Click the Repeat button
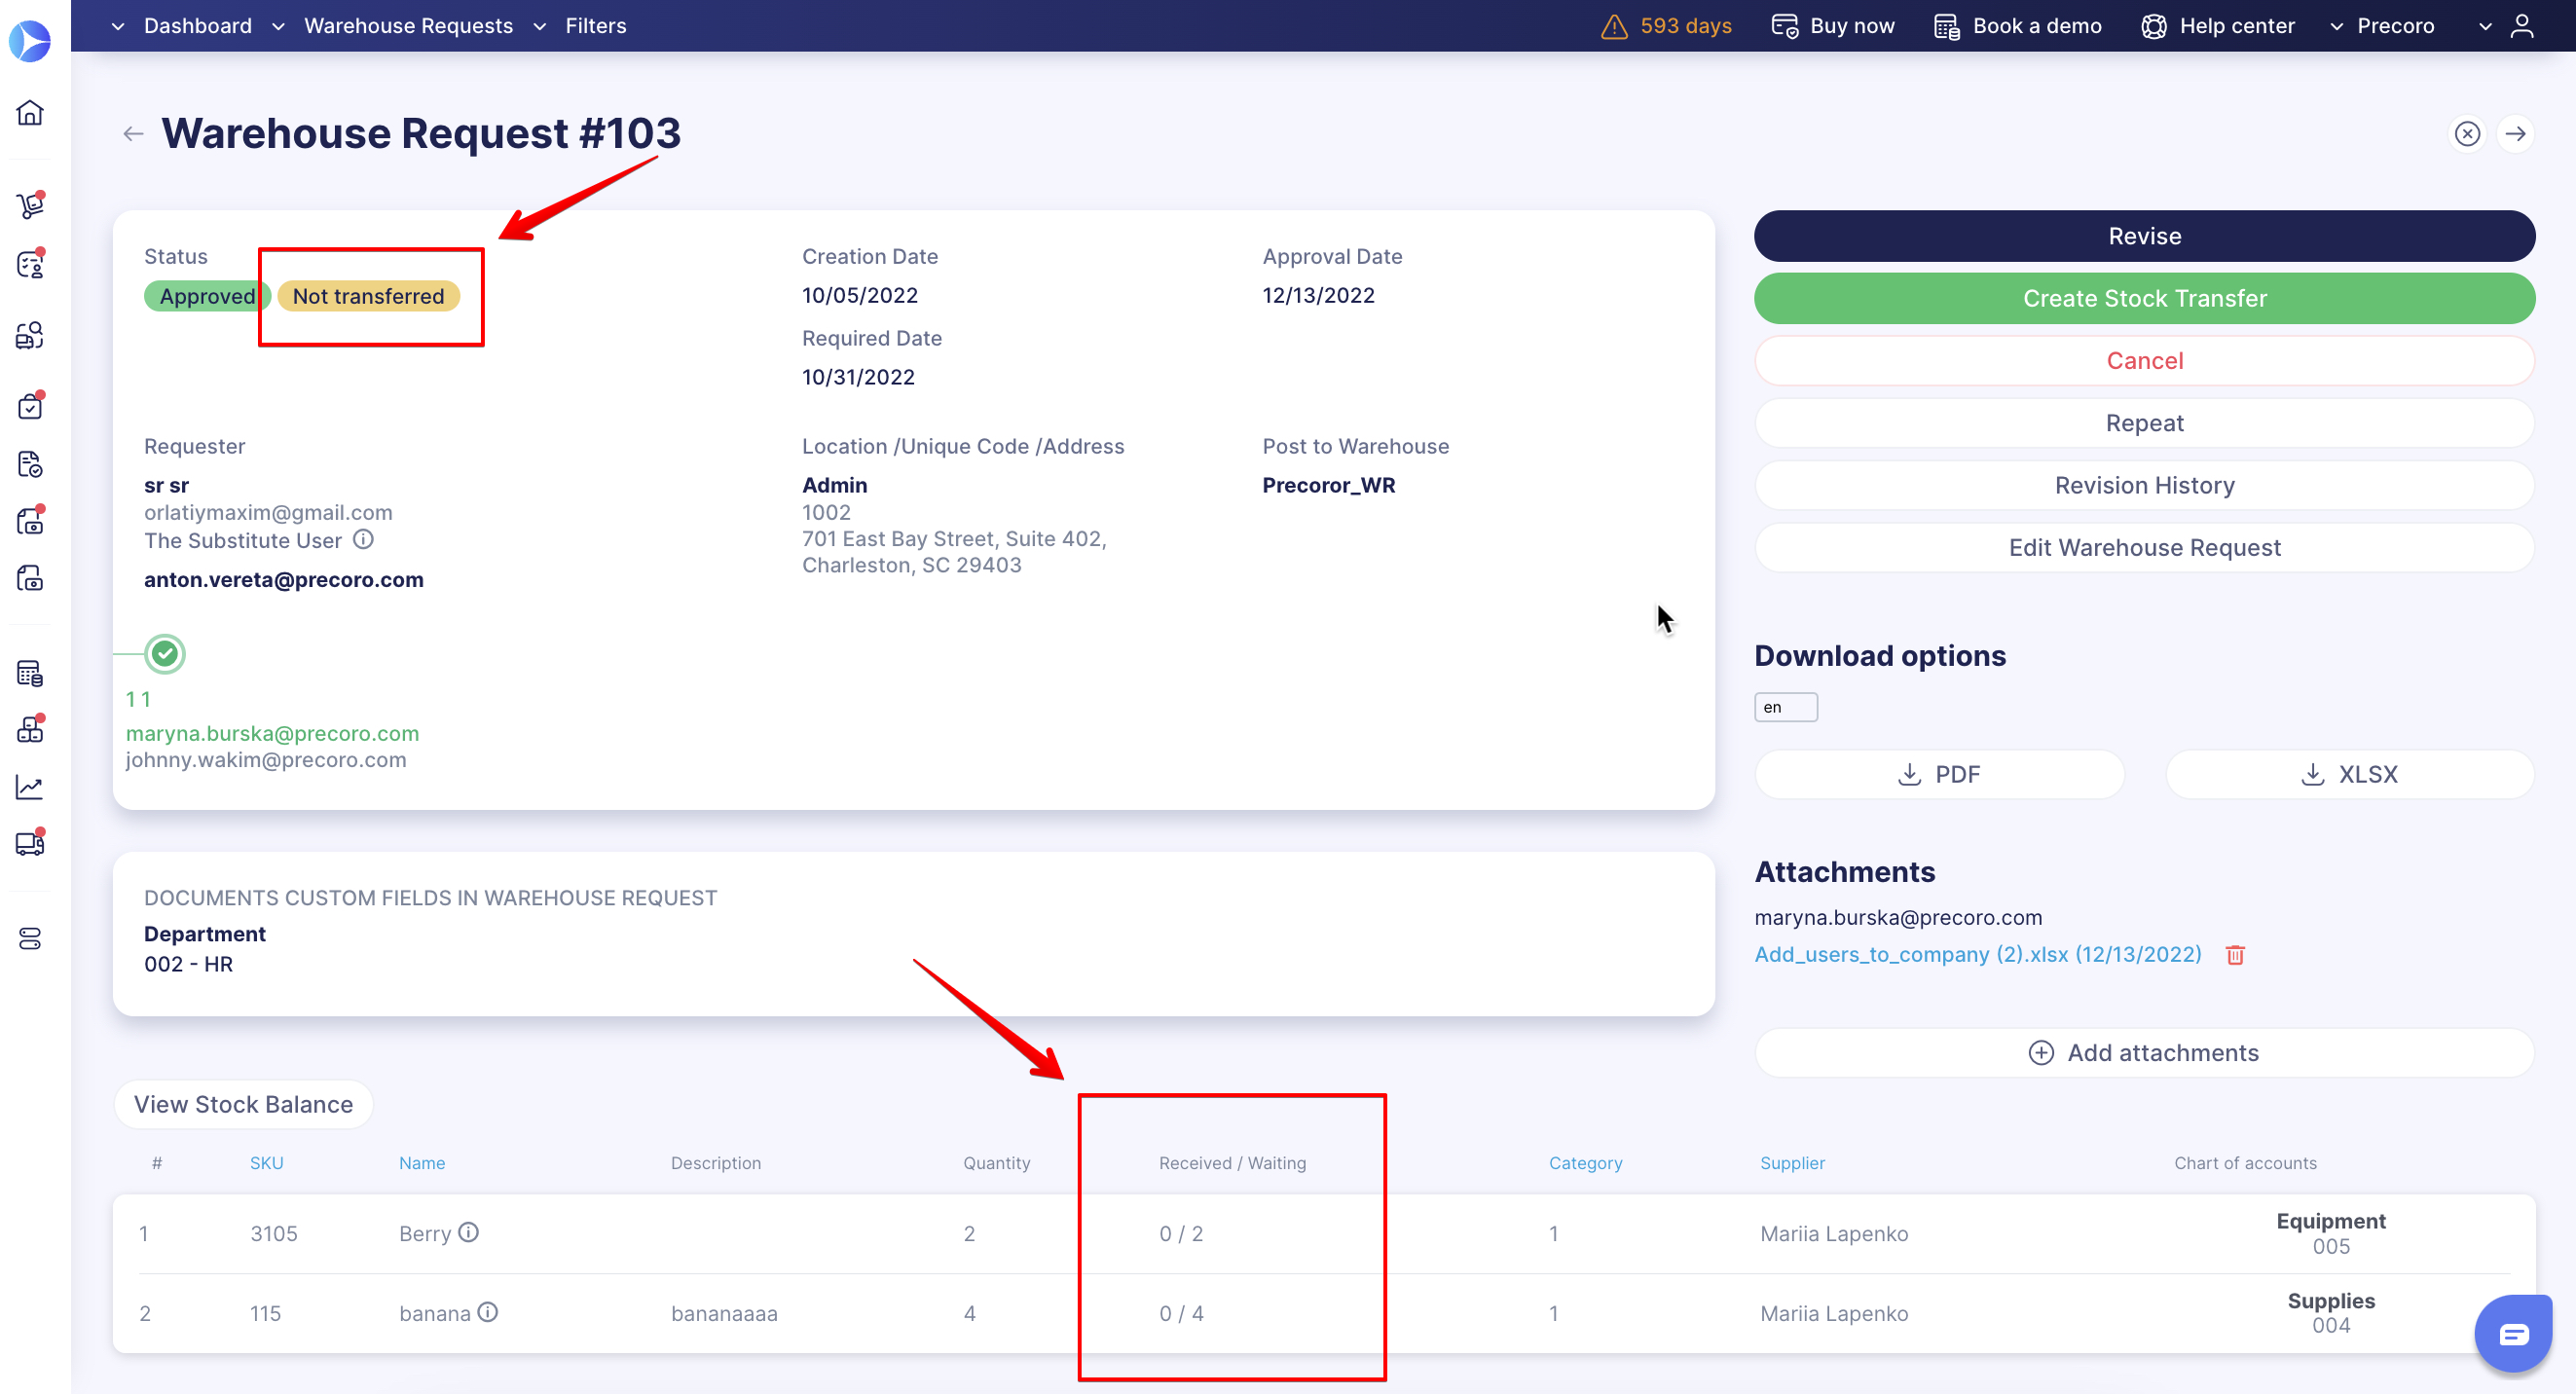The image size is (2576, 1394). point(2144,423)
